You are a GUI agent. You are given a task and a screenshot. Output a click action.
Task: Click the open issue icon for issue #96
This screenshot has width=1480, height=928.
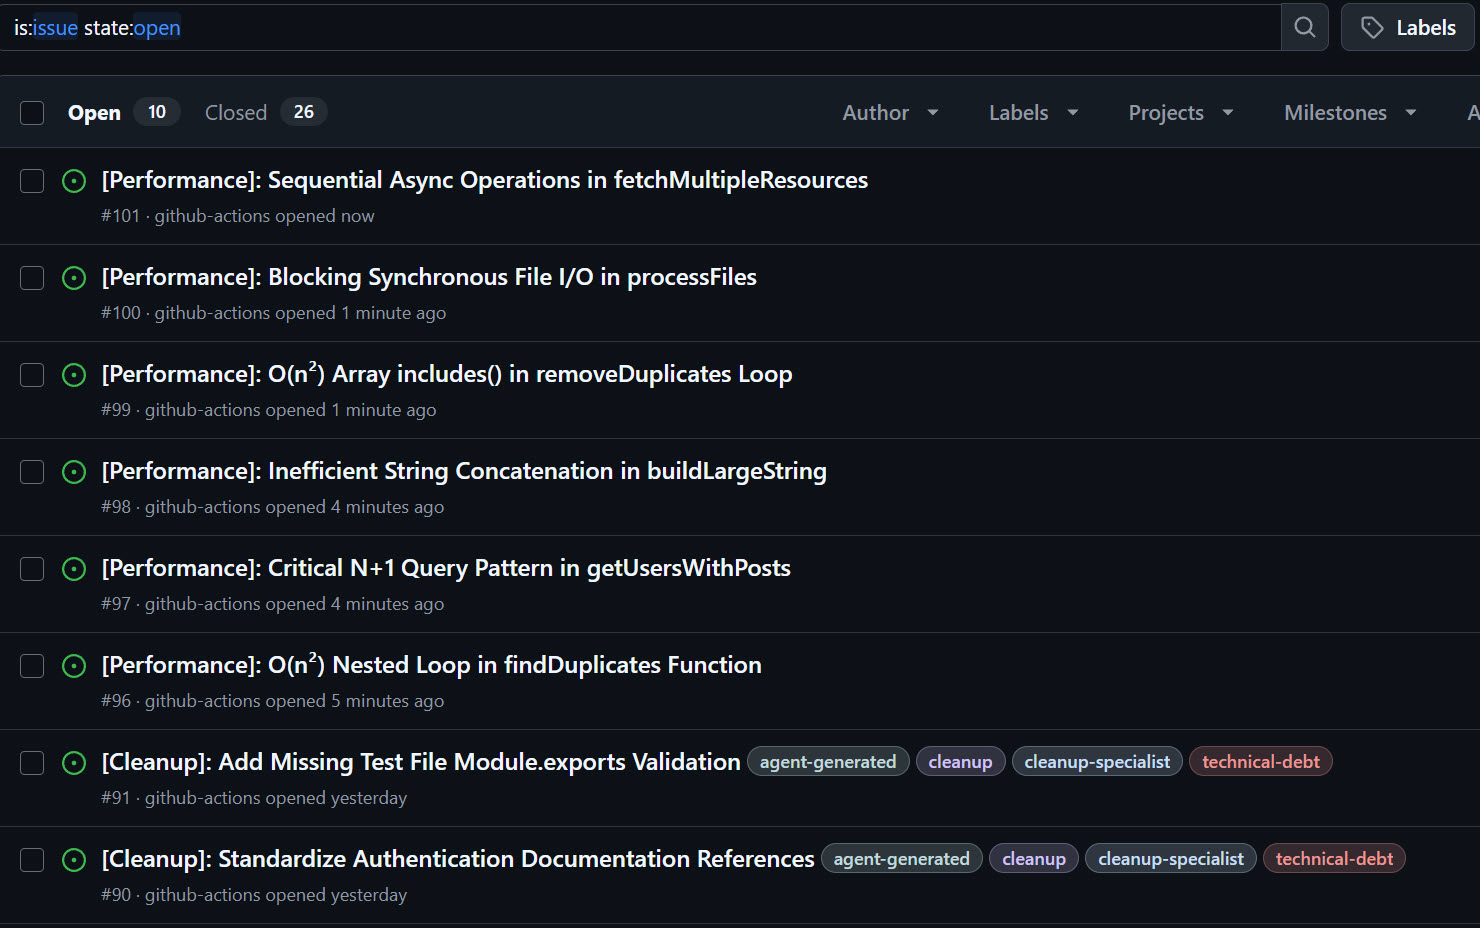click(74, 665)
